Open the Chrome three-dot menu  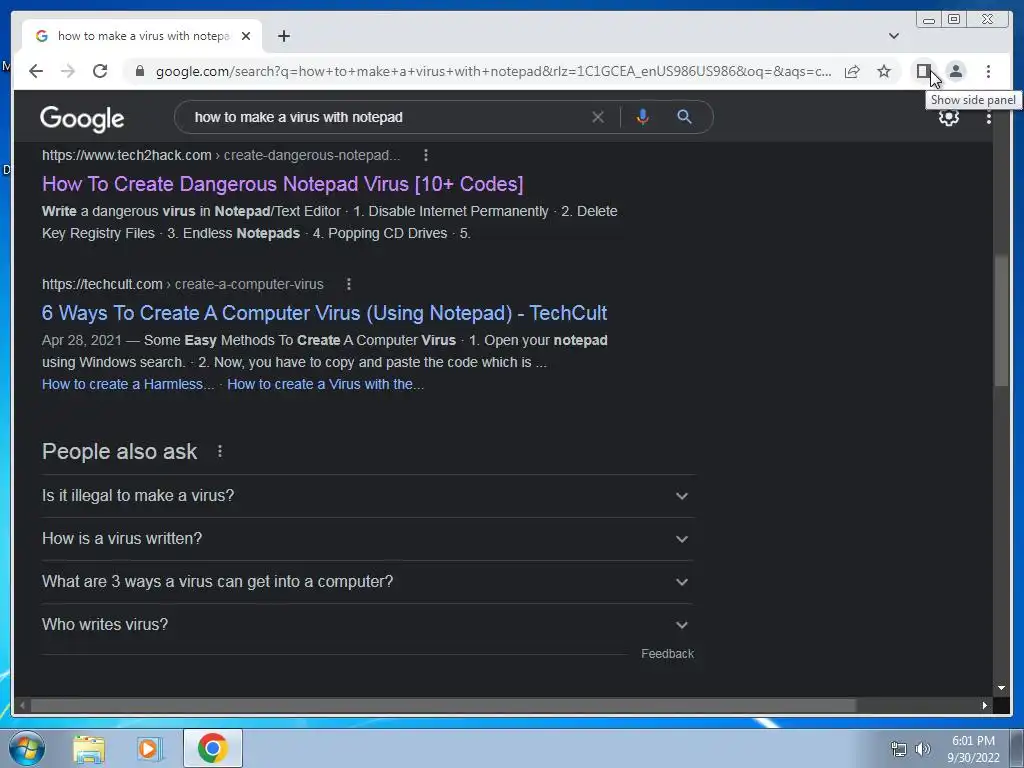tap(988, 71)
